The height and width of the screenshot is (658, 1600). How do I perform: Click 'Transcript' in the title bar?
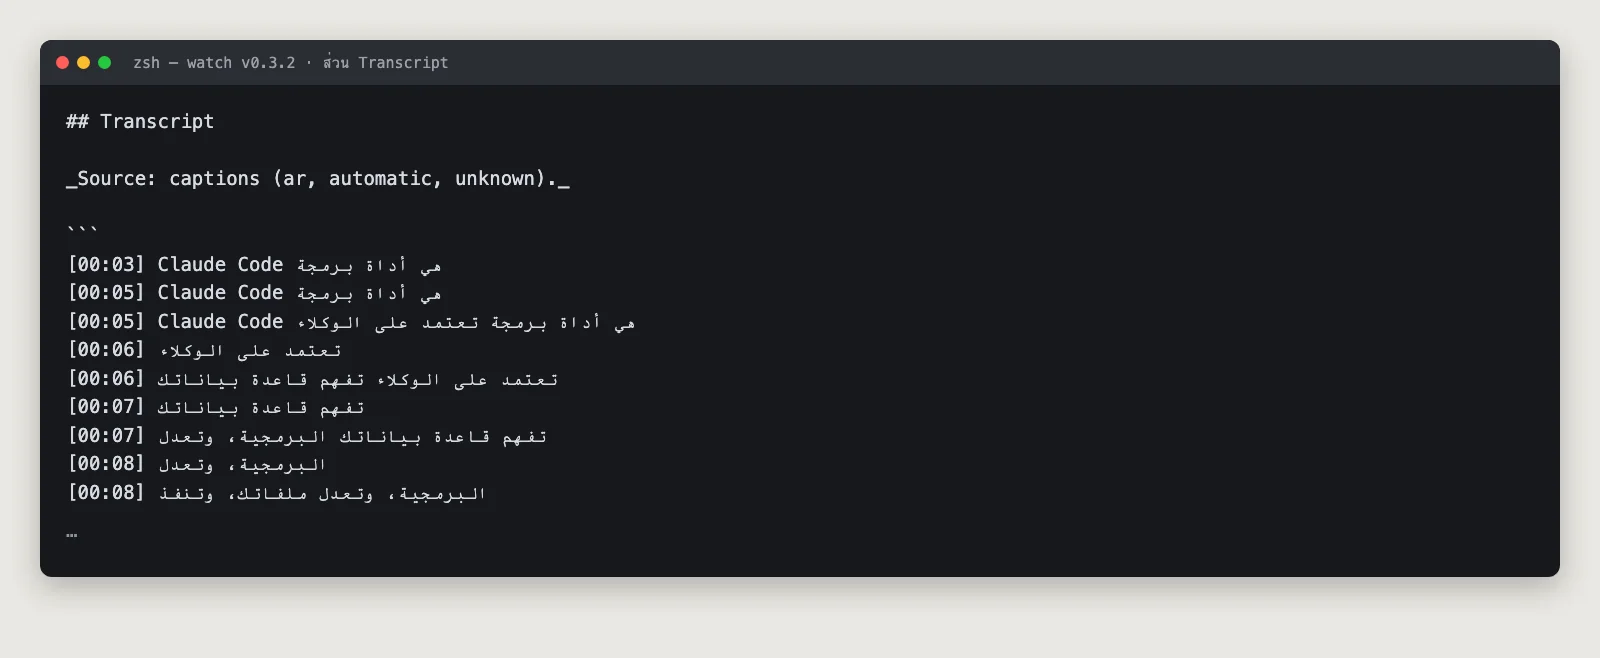coord(403,62)
